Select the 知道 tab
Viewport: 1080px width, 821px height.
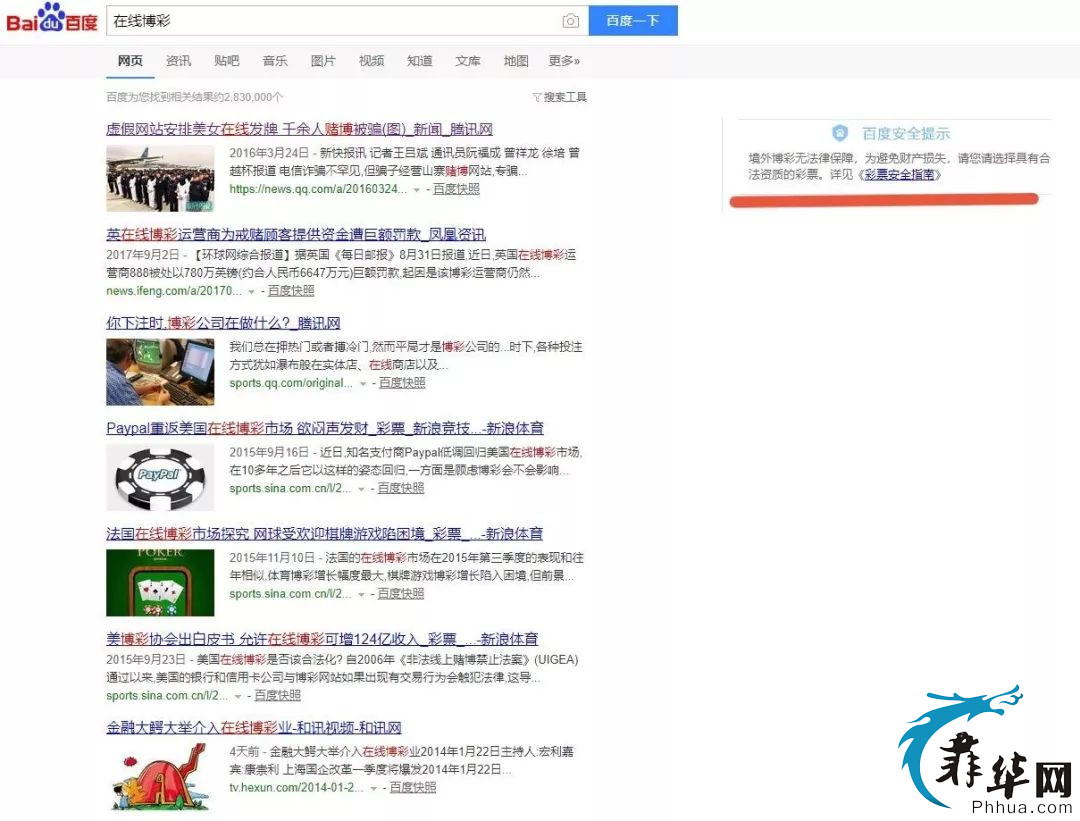click(x=419, y=61)
